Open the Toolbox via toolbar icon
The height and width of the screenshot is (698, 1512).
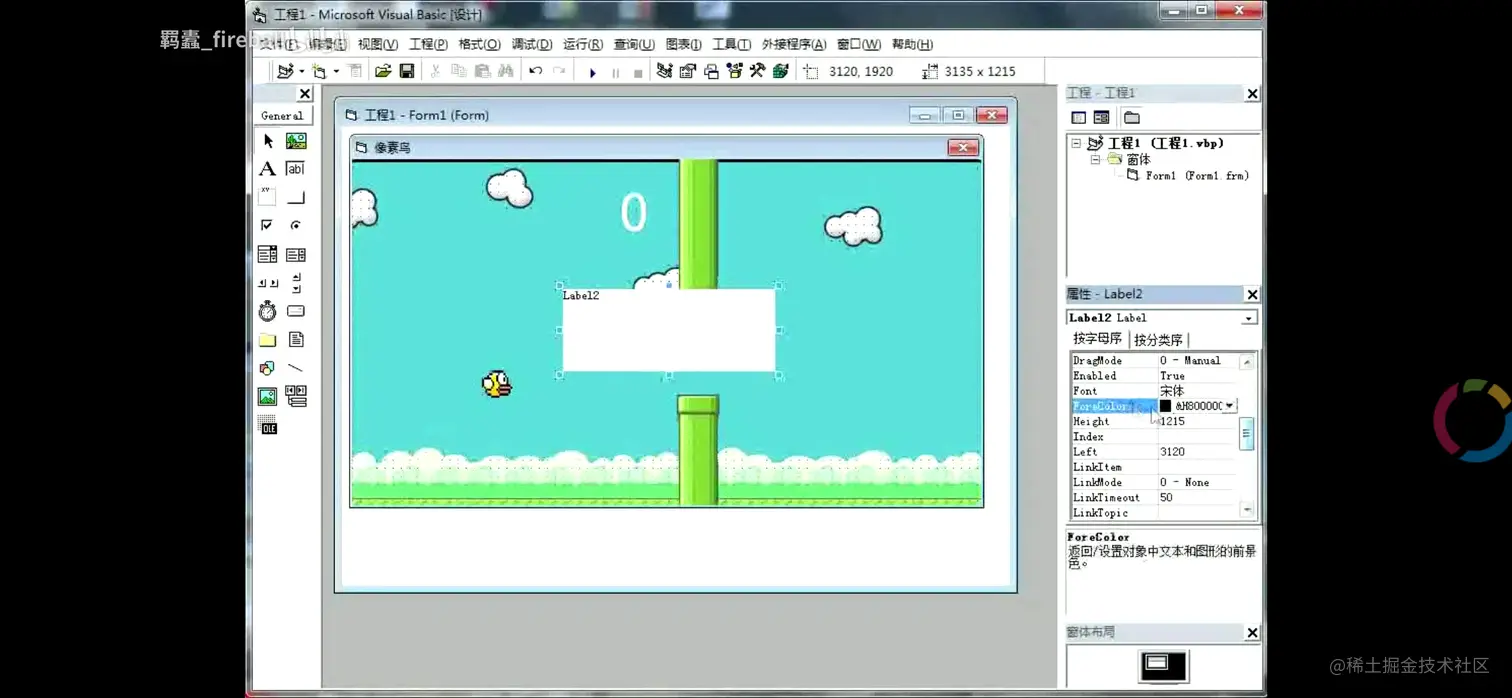click(x=758, y=71)
